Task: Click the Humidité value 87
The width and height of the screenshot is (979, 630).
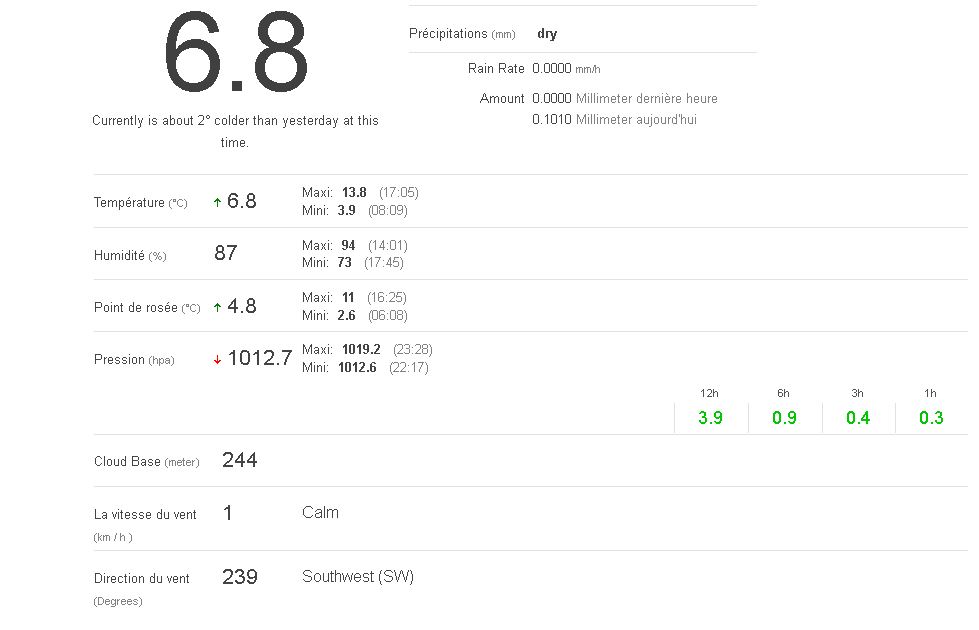Action: click(226, 253)
